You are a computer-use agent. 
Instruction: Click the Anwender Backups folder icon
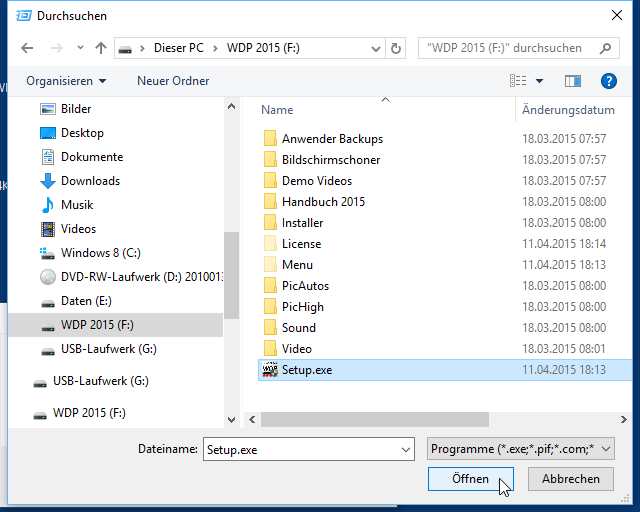pos(270,138)
